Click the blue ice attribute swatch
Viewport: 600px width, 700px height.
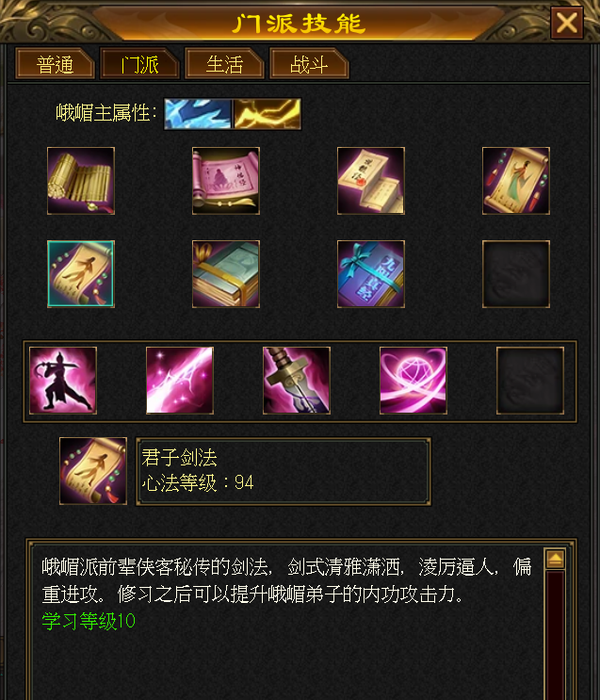(x=198, y=114)
